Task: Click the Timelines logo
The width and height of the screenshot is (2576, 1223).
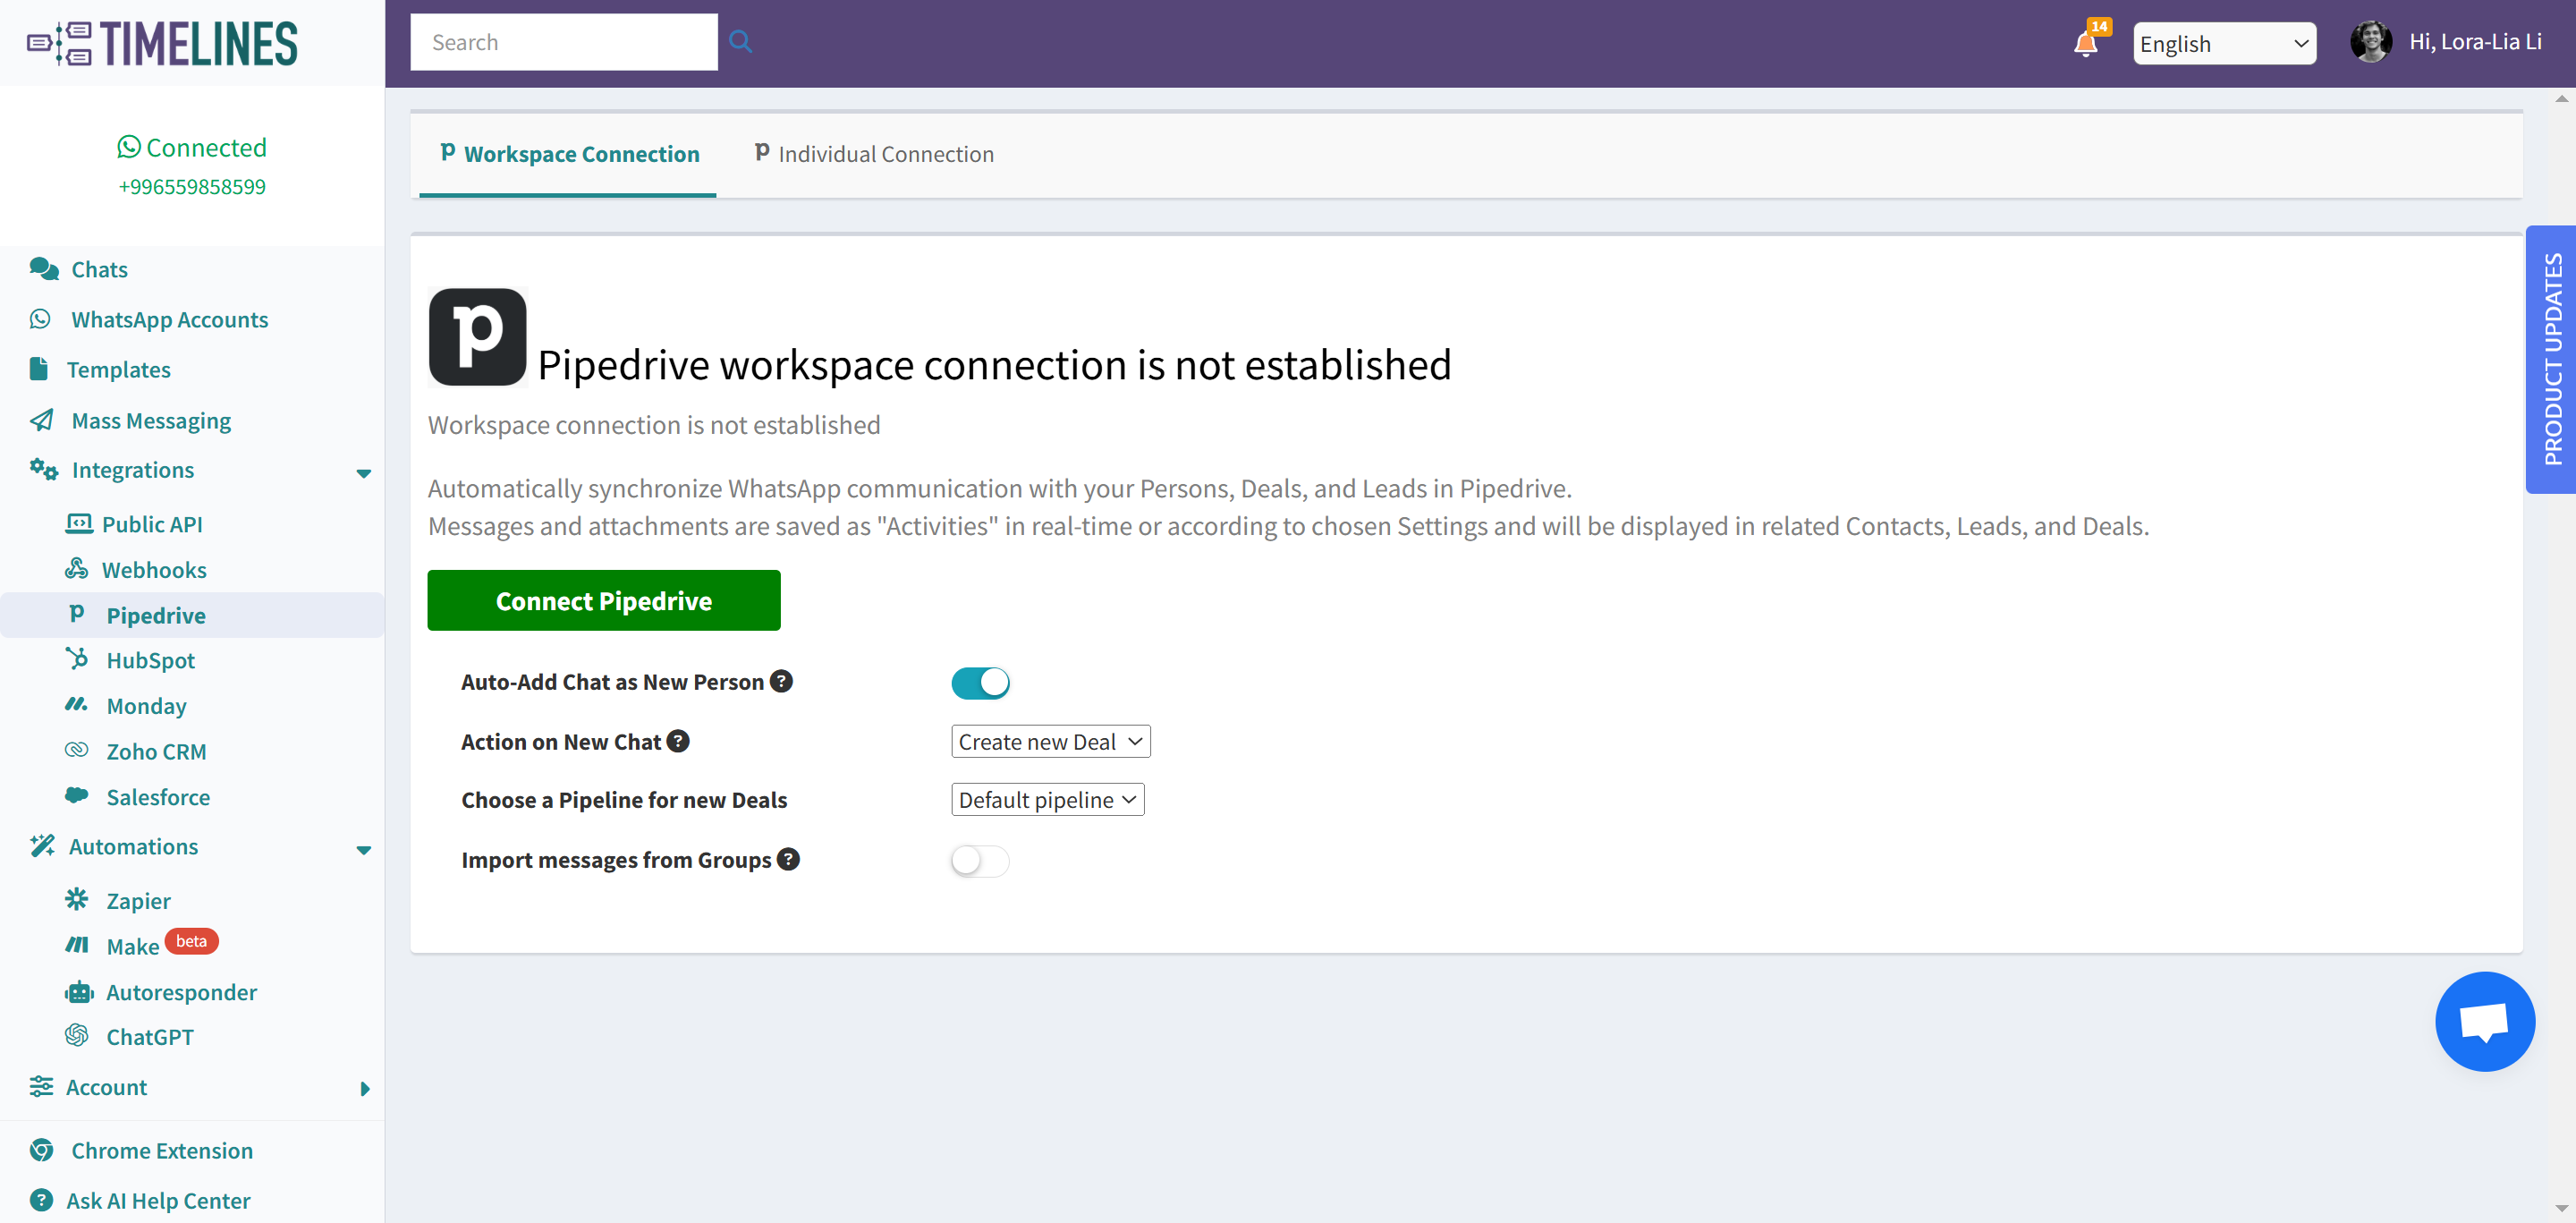Action: click(162, 44)
